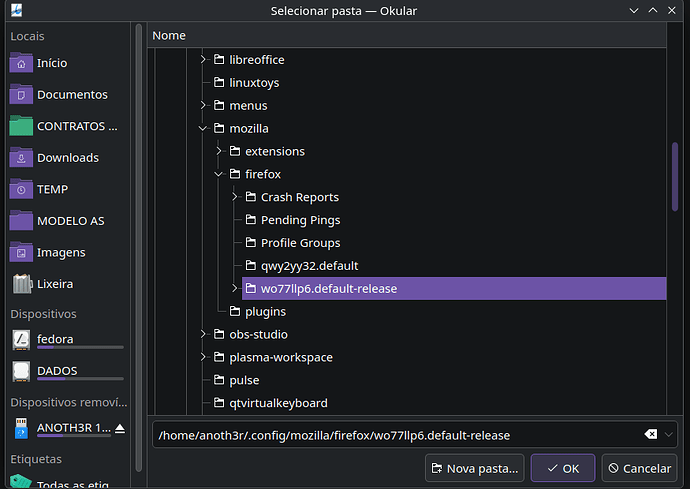Maximize the Selecionar pasta dialog
This screenshot has width=690, height=489.
coord(653,11)
